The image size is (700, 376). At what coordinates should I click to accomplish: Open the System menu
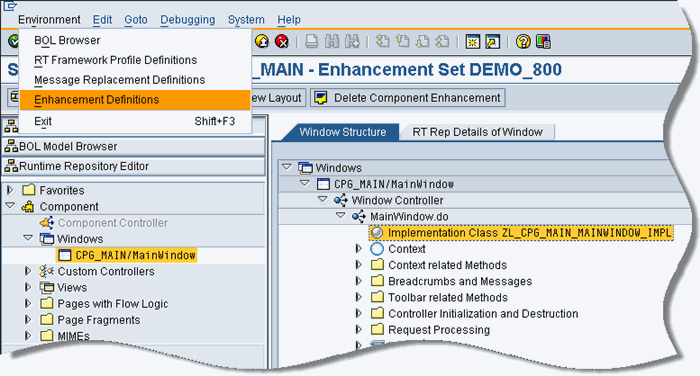point(246,20)
